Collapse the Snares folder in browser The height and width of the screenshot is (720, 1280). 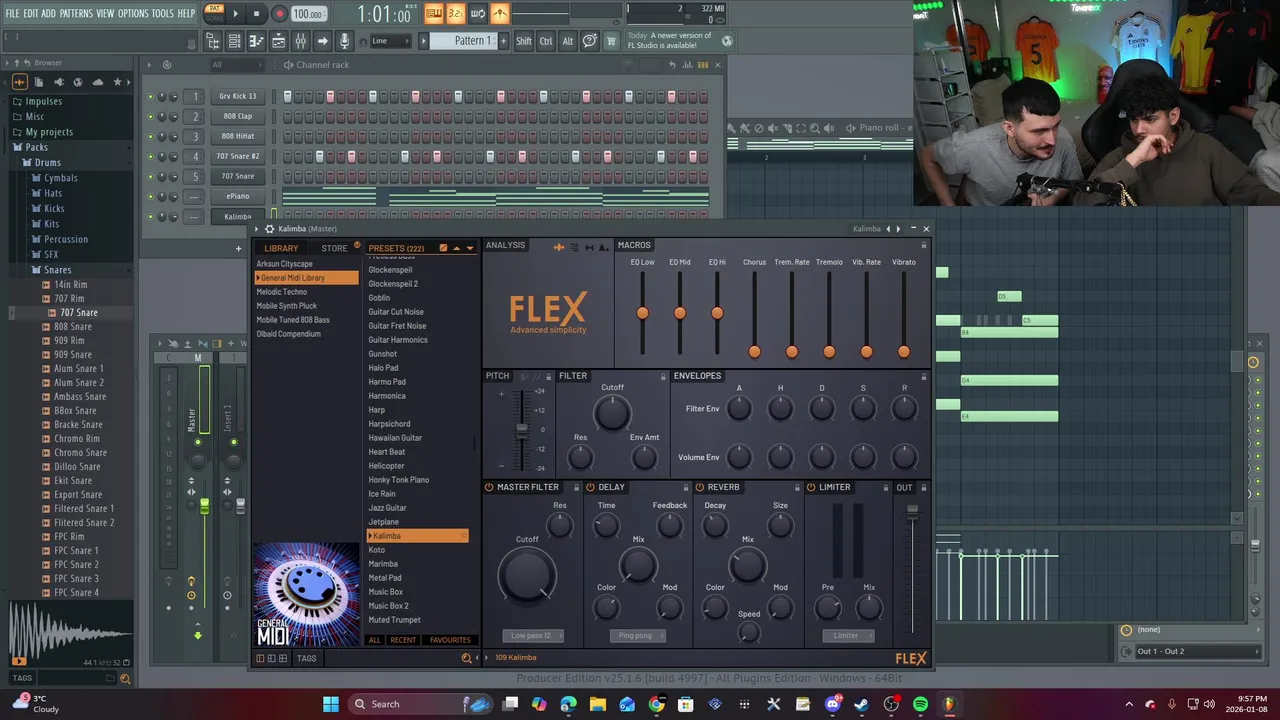point(58,270)
